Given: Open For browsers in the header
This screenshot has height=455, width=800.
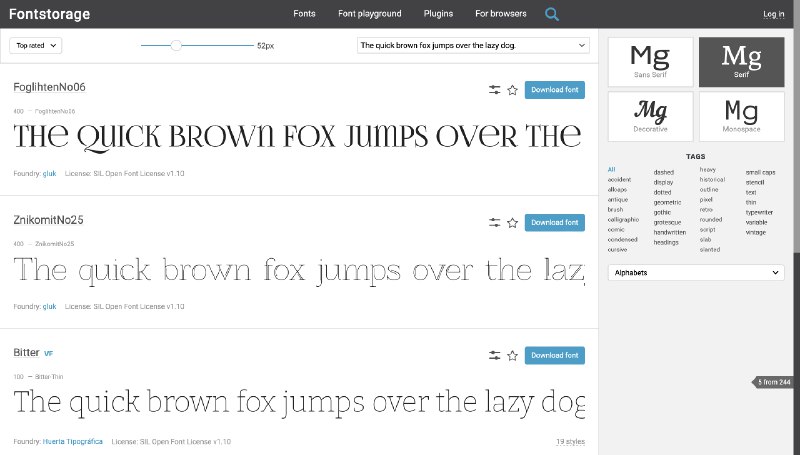Looking at the screenshot, I should 501,14.
